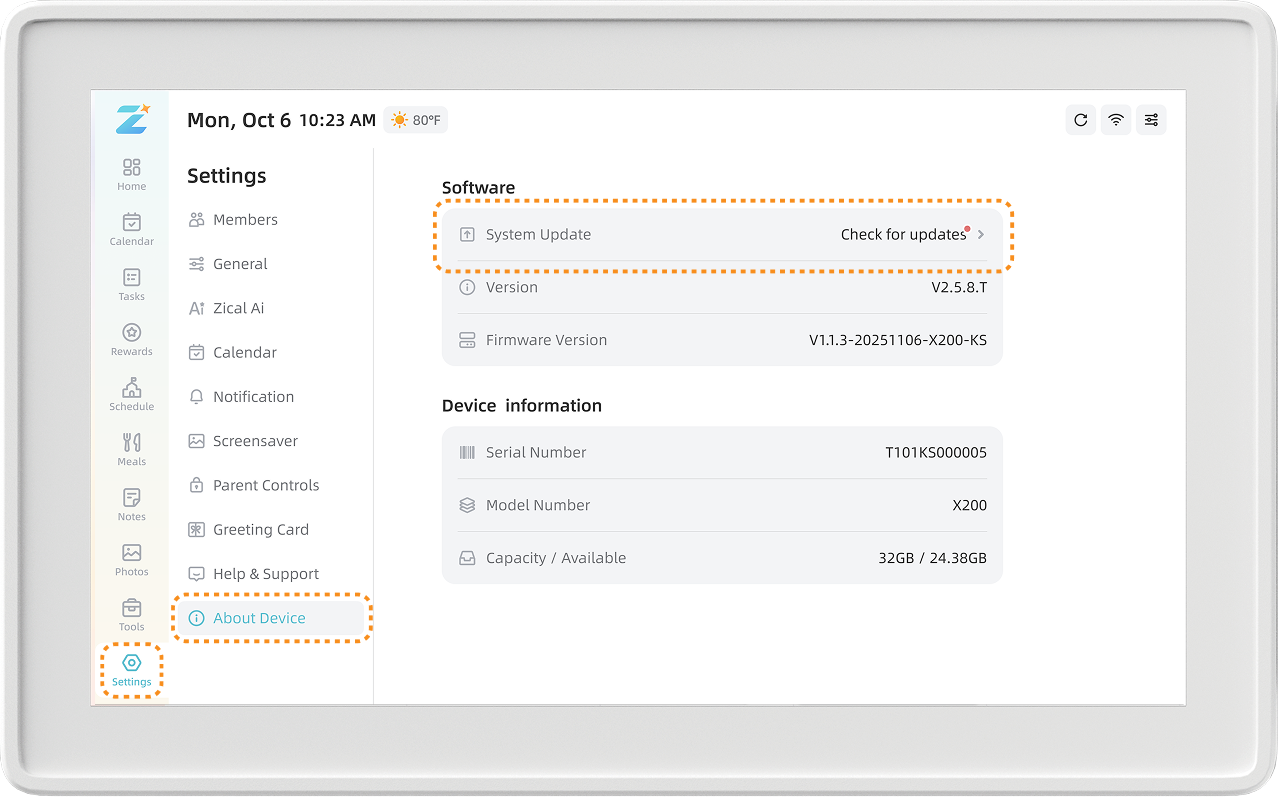Screen dimensions: 1281x799
Task: Open the Photos section
Action: 131,559
